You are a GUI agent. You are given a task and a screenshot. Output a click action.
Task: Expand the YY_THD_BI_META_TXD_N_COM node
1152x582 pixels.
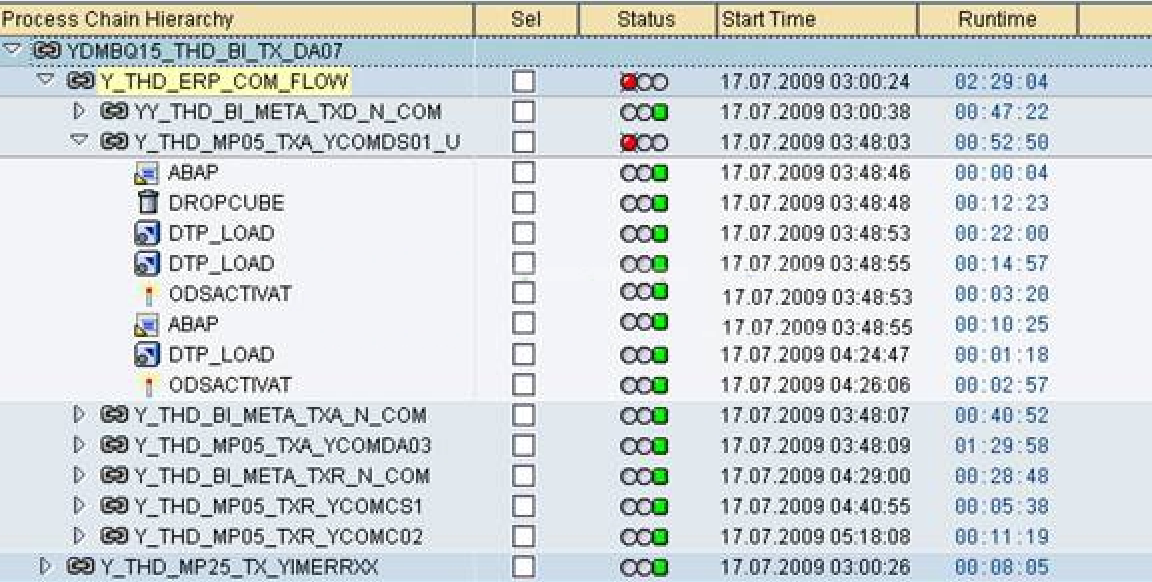tap(79, 111)
